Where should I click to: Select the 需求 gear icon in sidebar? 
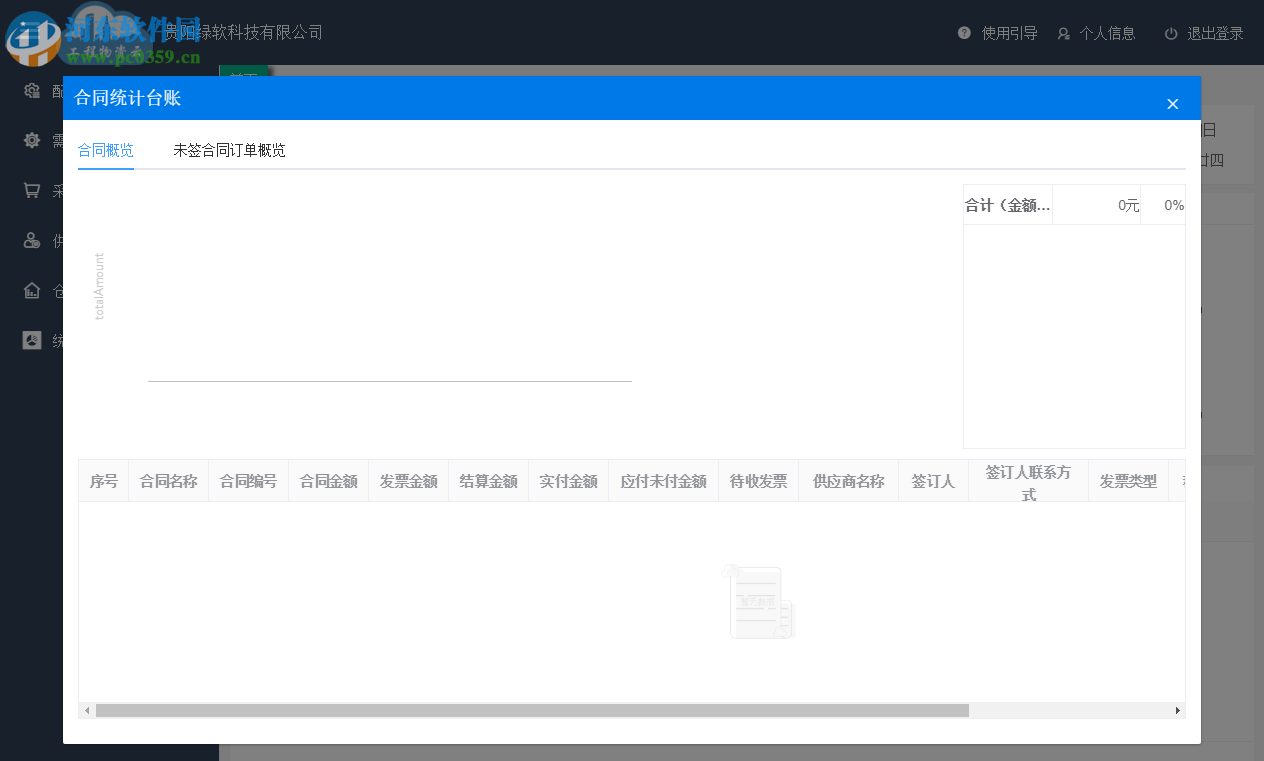30,140
